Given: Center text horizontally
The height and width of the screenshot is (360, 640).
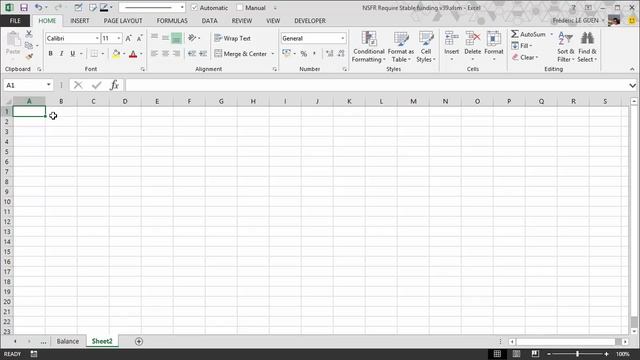Looking at the screenshot, I should pos(165,53).
